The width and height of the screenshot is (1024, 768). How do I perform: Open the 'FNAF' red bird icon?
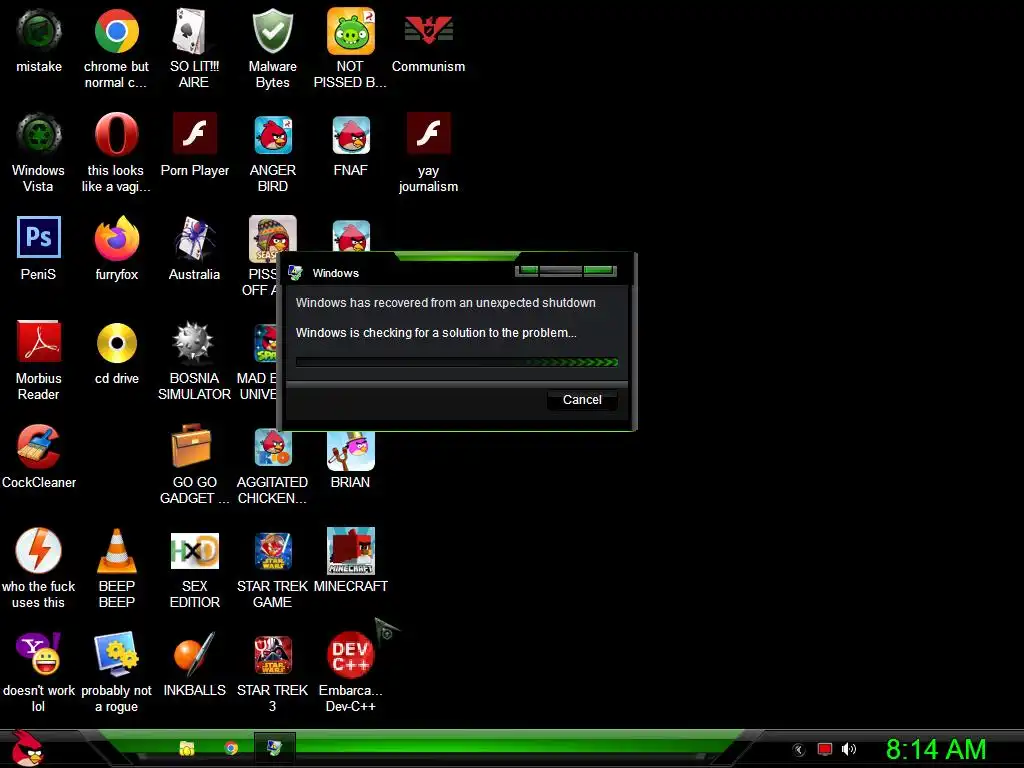(351, 135)
